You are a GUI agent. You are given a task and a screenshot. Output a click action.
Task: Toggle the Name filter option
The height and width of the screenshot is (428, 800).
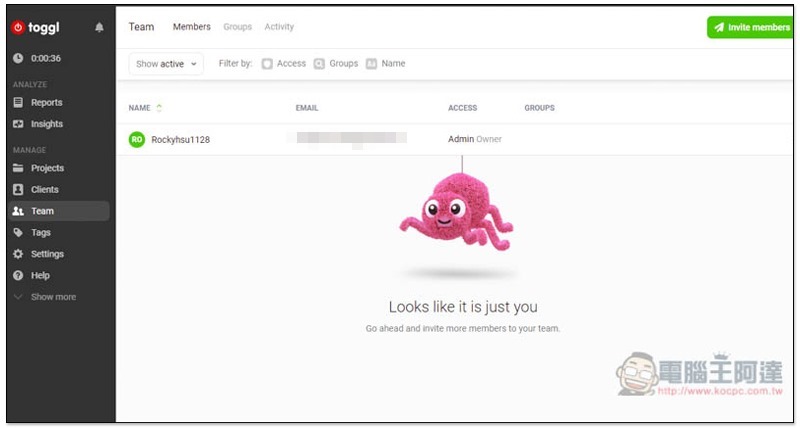[x=386, y=64]
